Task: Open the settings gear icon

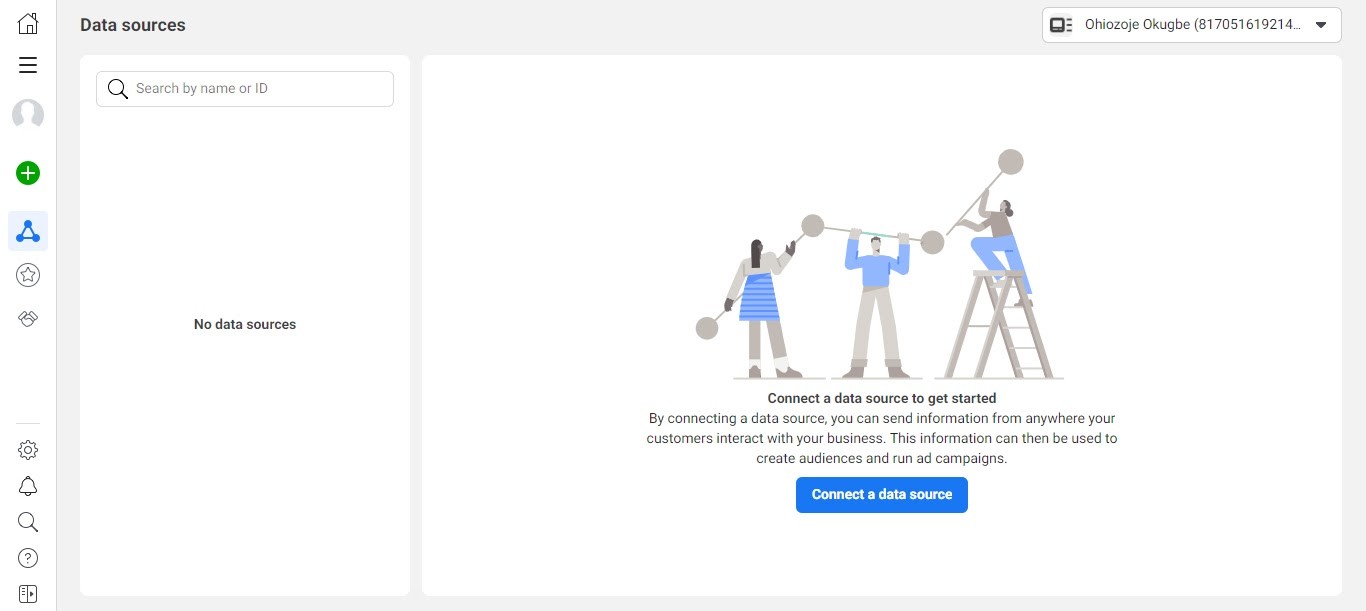Action: (28, 450)
